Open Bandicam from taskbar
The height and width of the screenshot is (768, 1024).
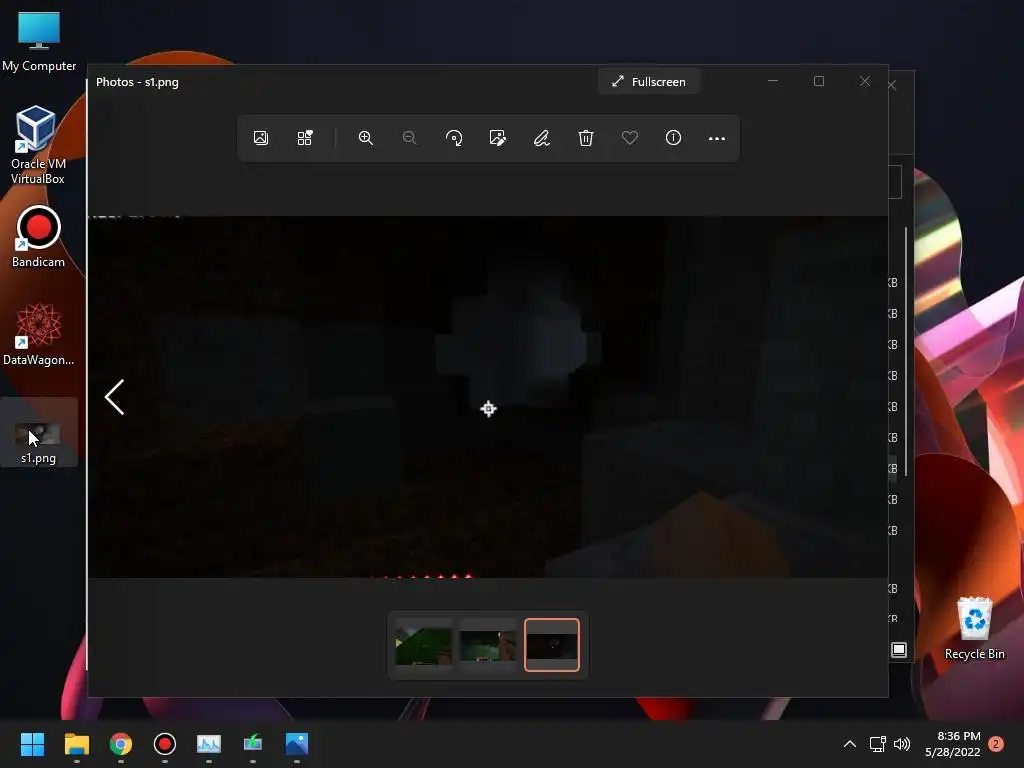[x=165, y=744]
